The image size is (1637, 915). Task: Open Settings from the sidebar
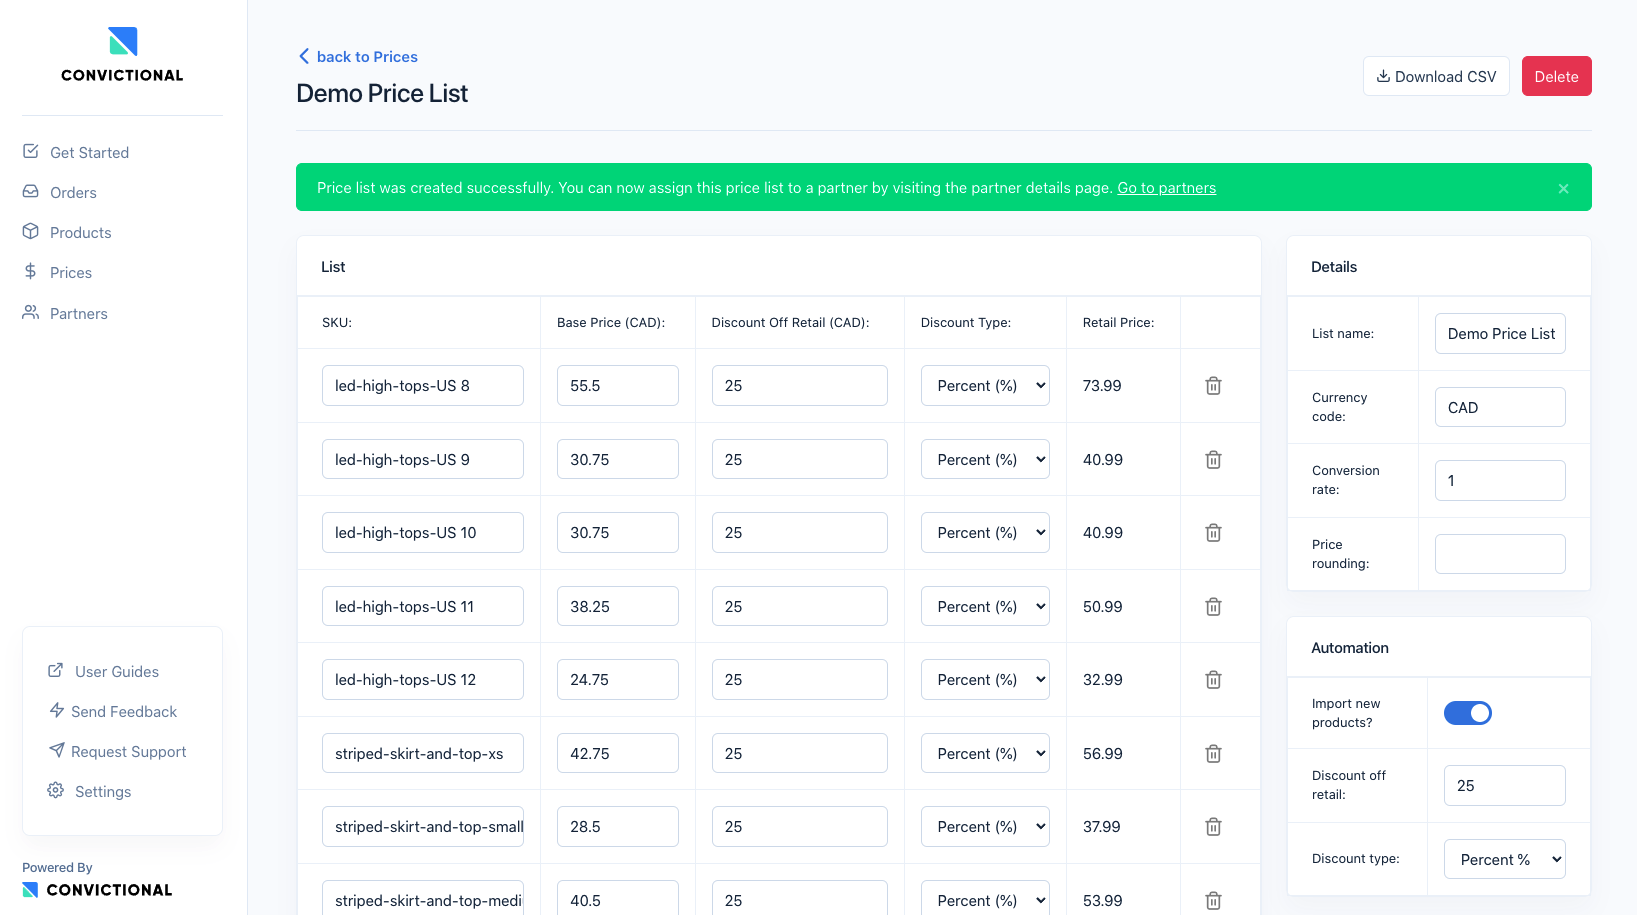[102, 791]
